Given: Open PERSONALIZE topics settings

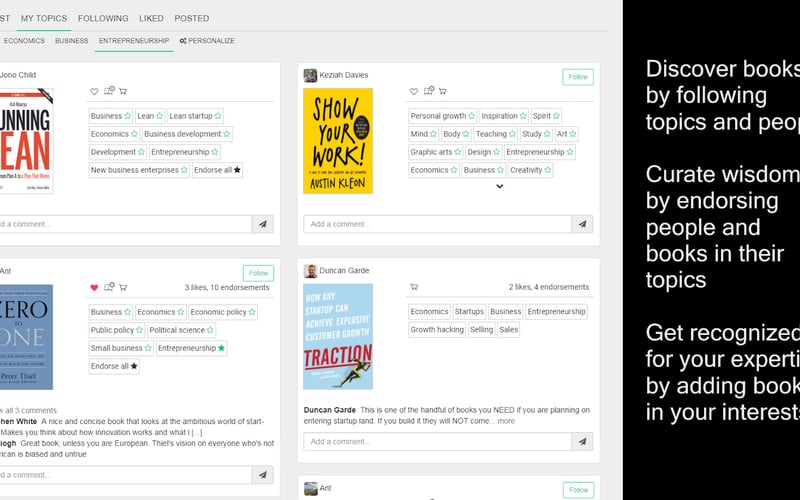Looking at the screenshot, I should 207,41.
